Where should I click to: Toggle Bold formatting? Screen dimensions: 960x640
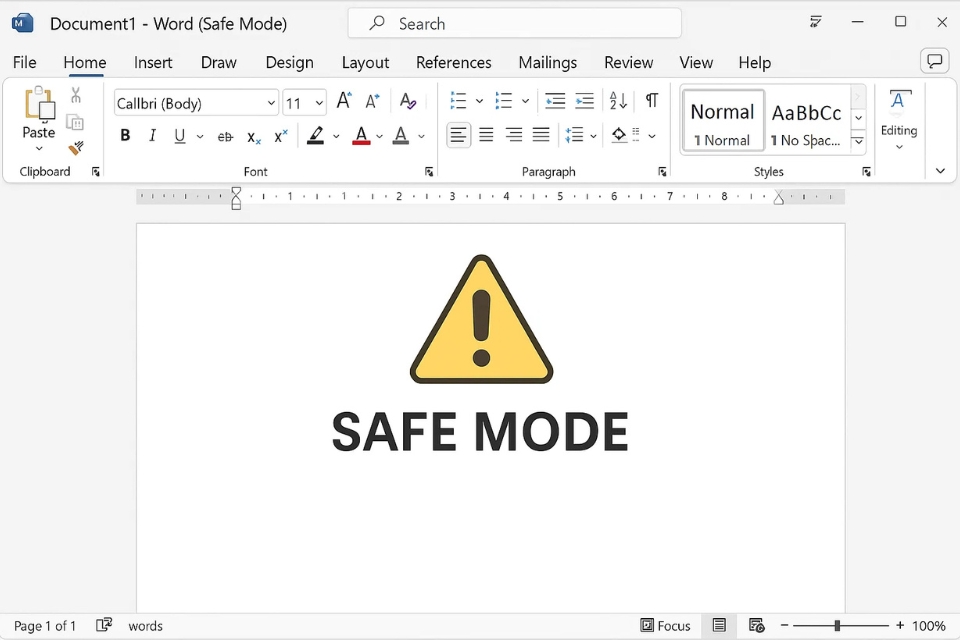tap(125, 136)
